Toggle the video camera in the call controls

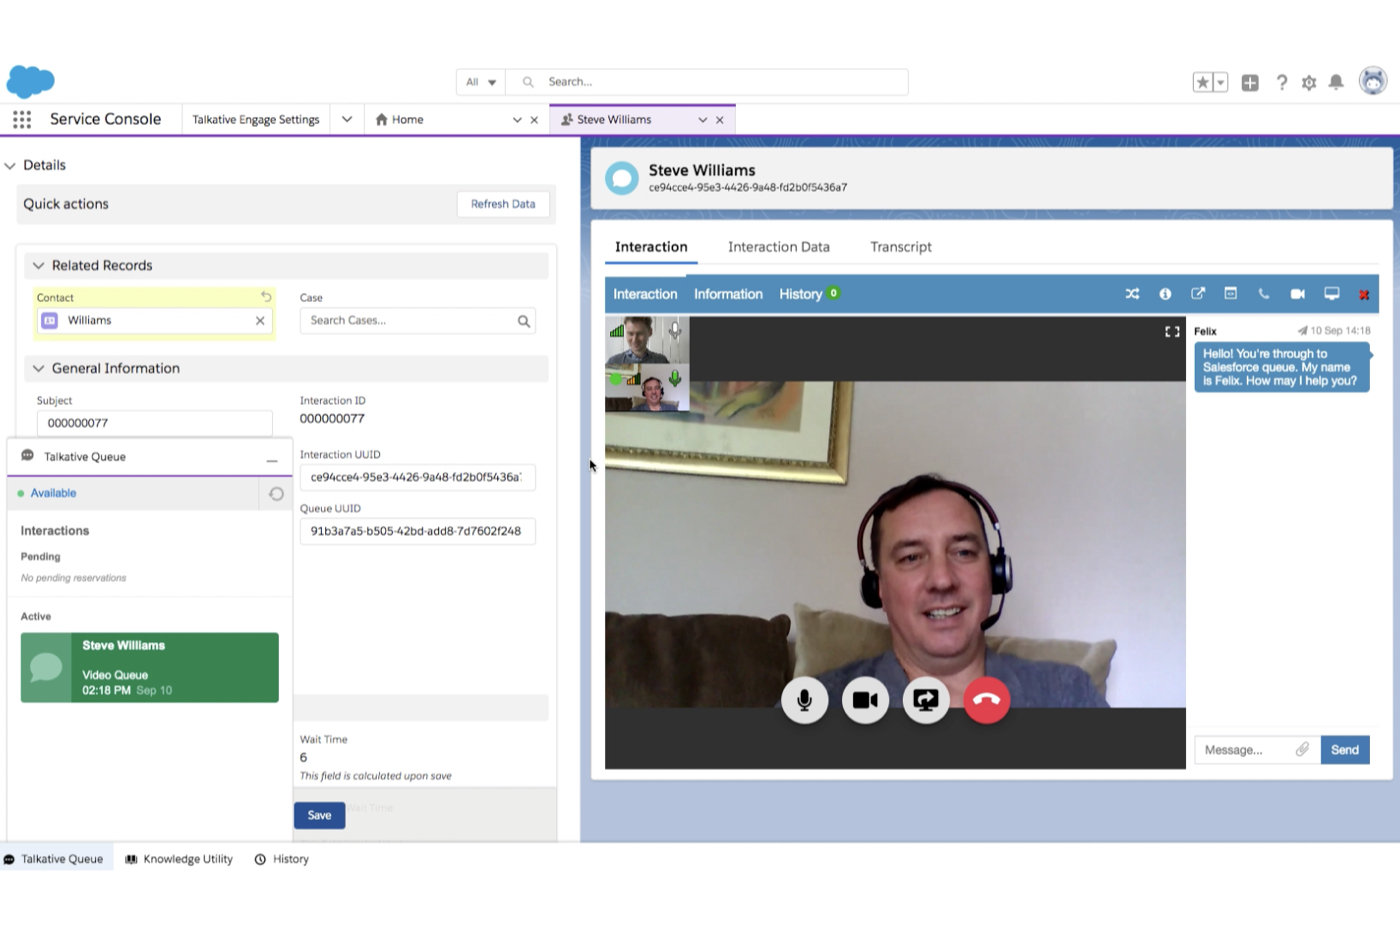865,700
